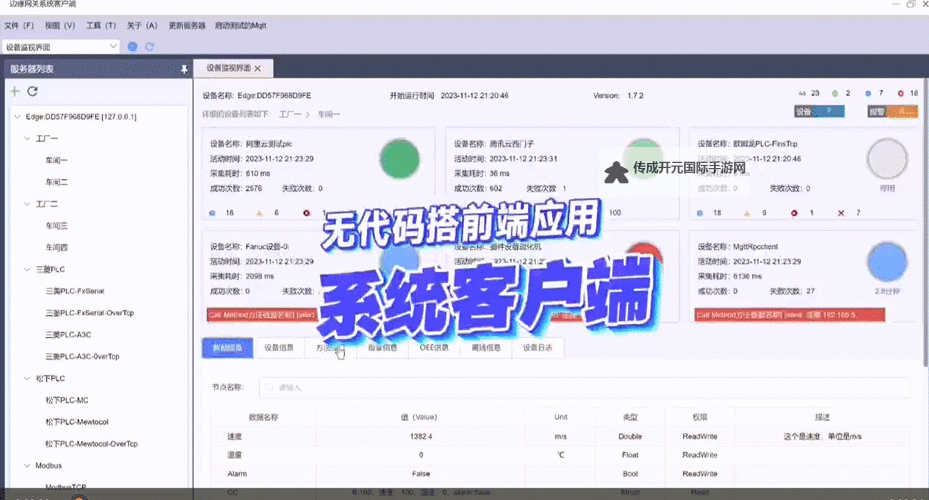Pin the 服务器列表 panel

pos(184,69)
